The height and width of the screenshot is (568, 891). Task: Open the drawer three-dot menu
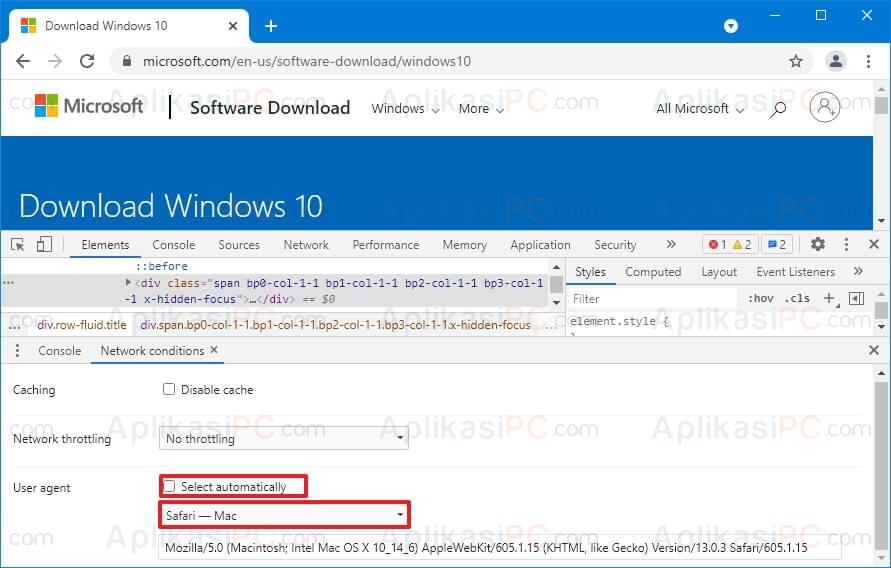(x=17, y=351)
